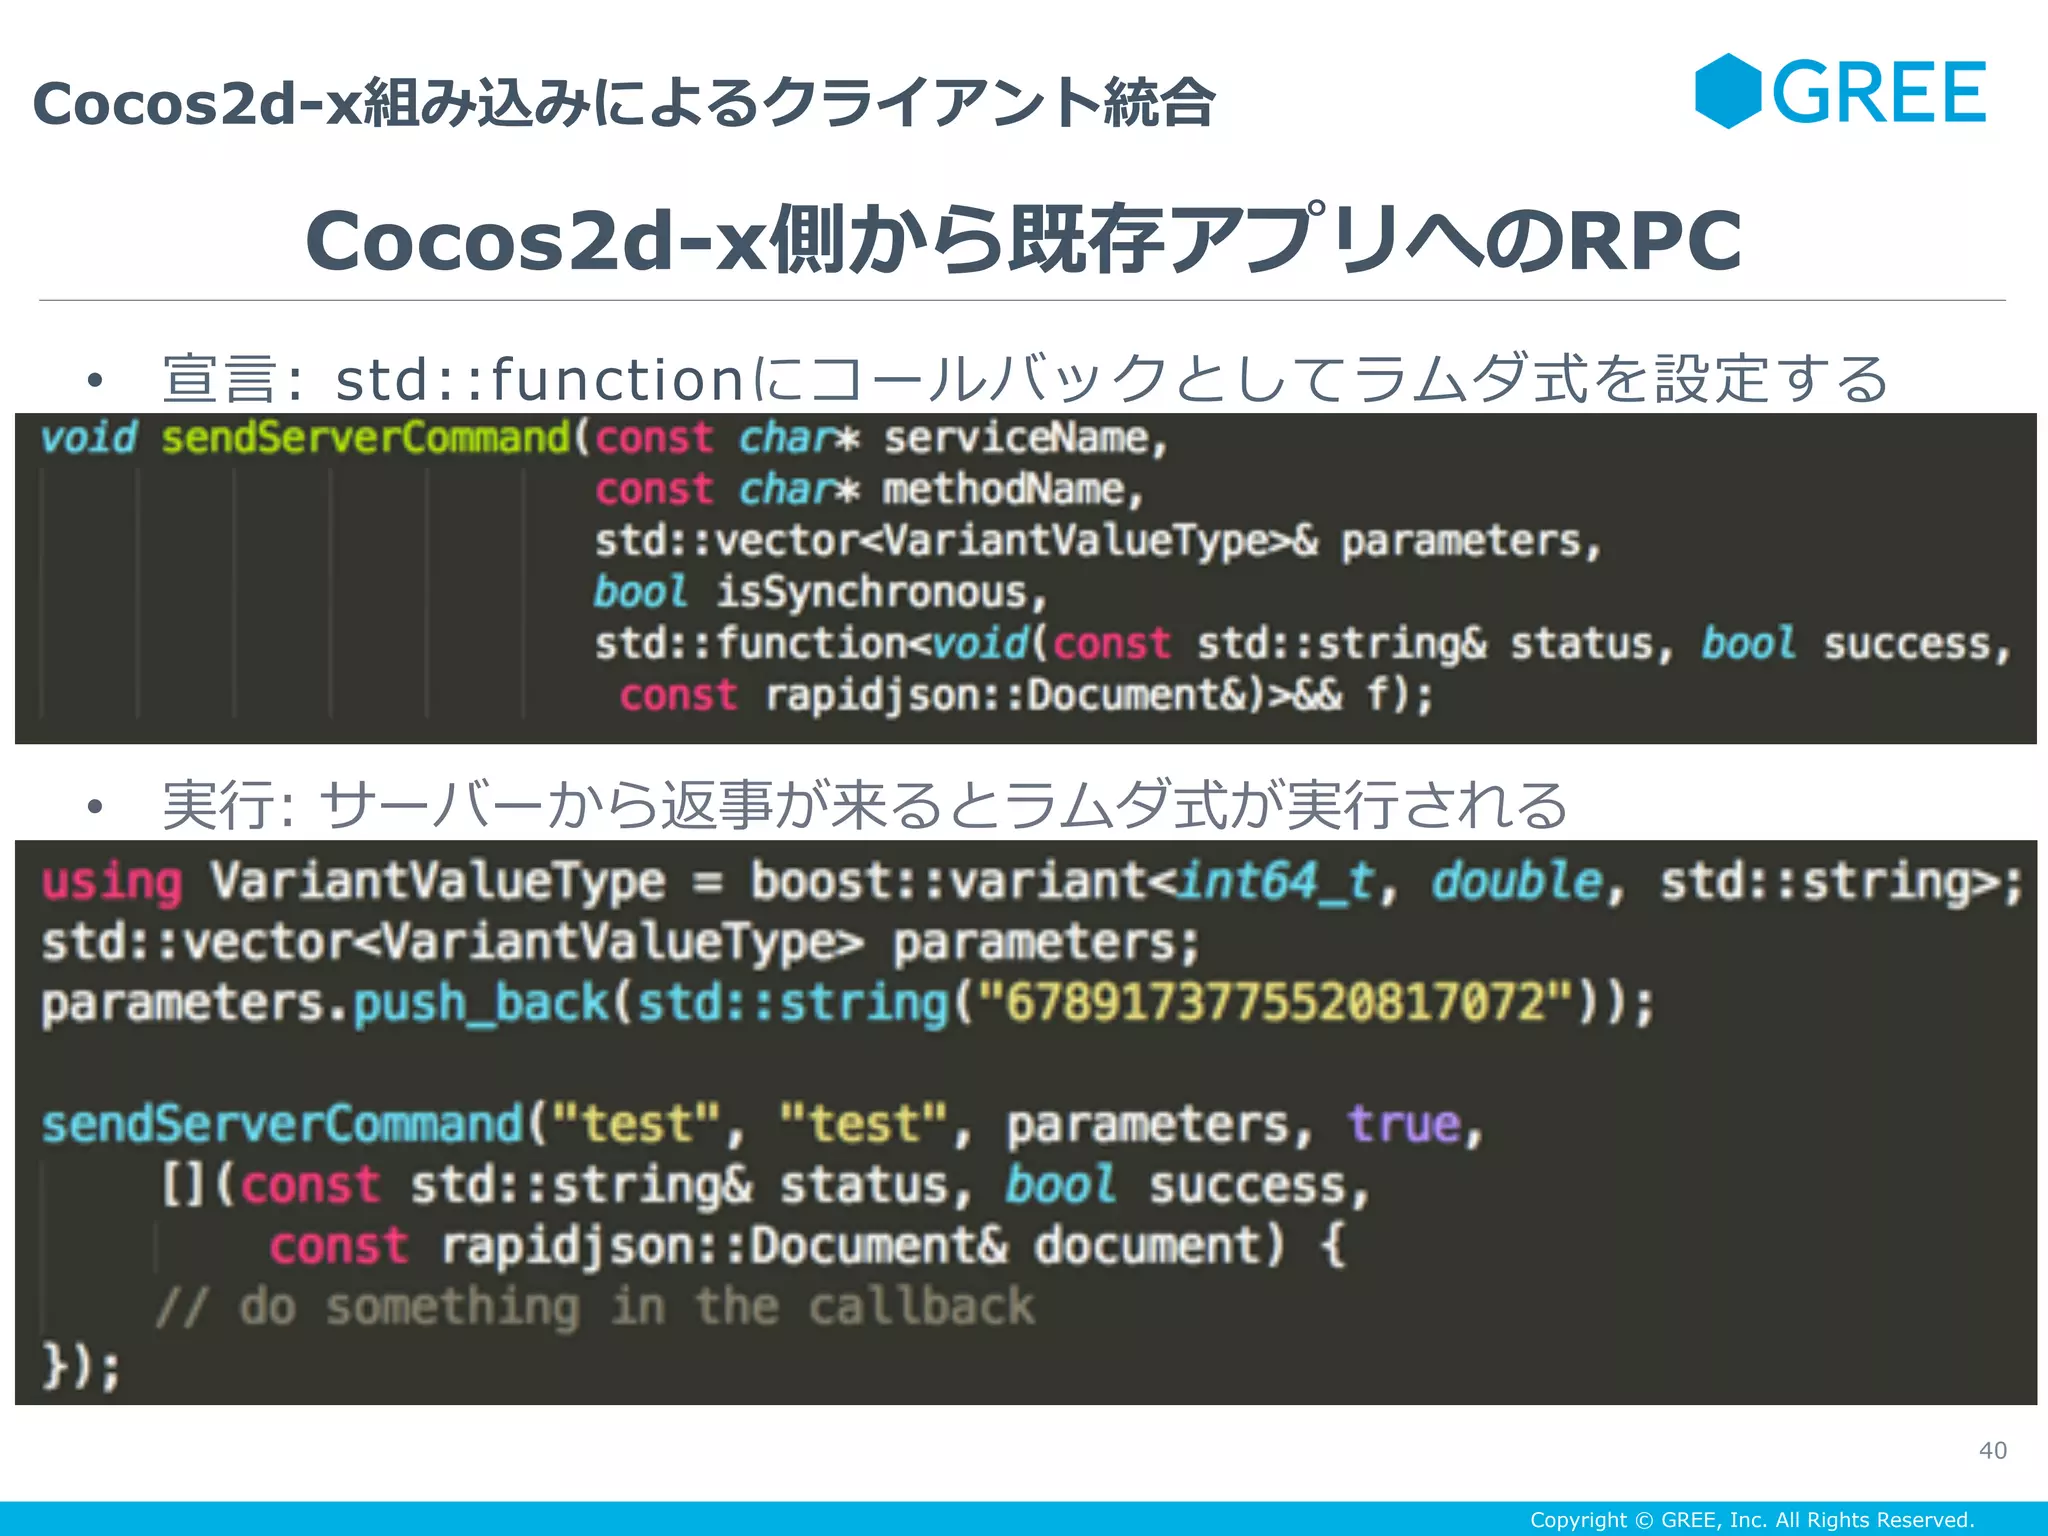Click the code line 'const char* methodName,'
This screenshot has width=2048, height=1536.
coord(869,490)
